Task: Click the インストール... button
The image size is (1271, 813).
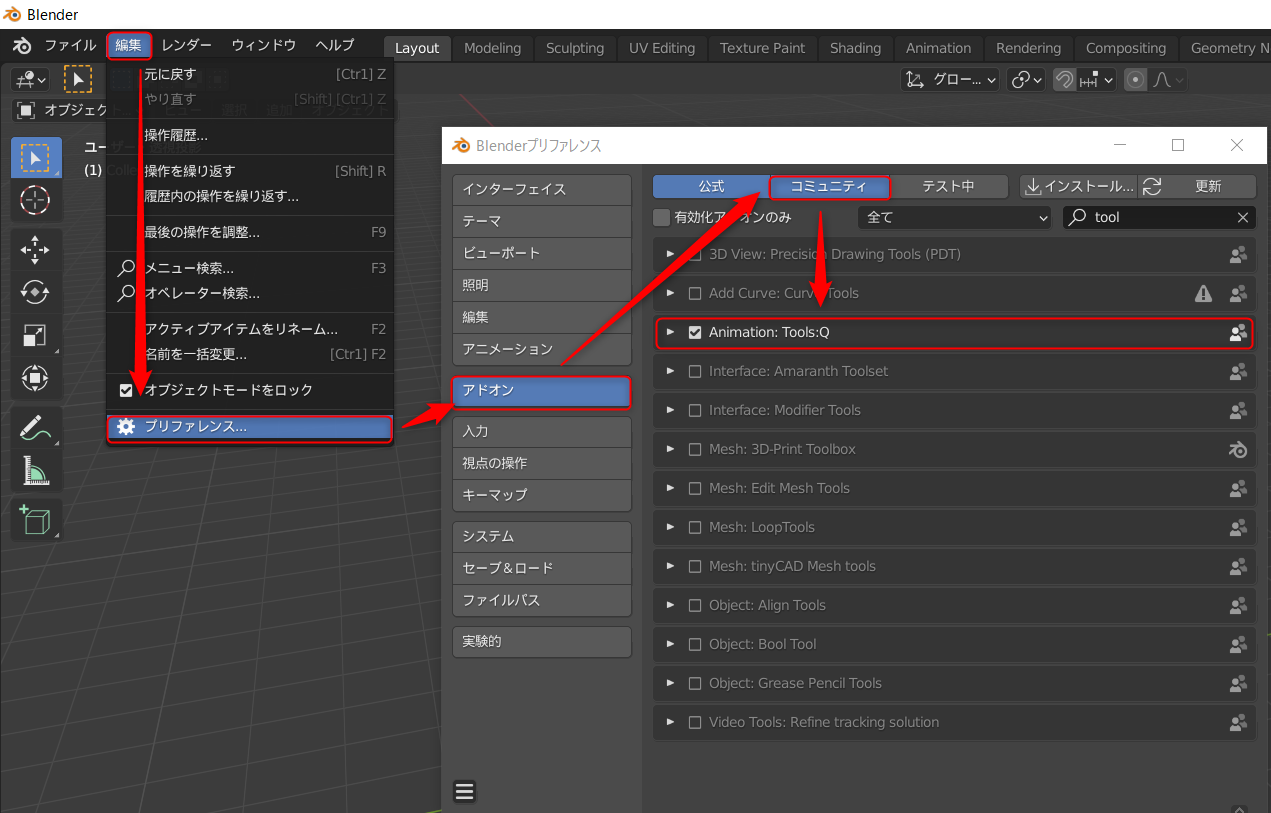Action: pos(1079,186)
